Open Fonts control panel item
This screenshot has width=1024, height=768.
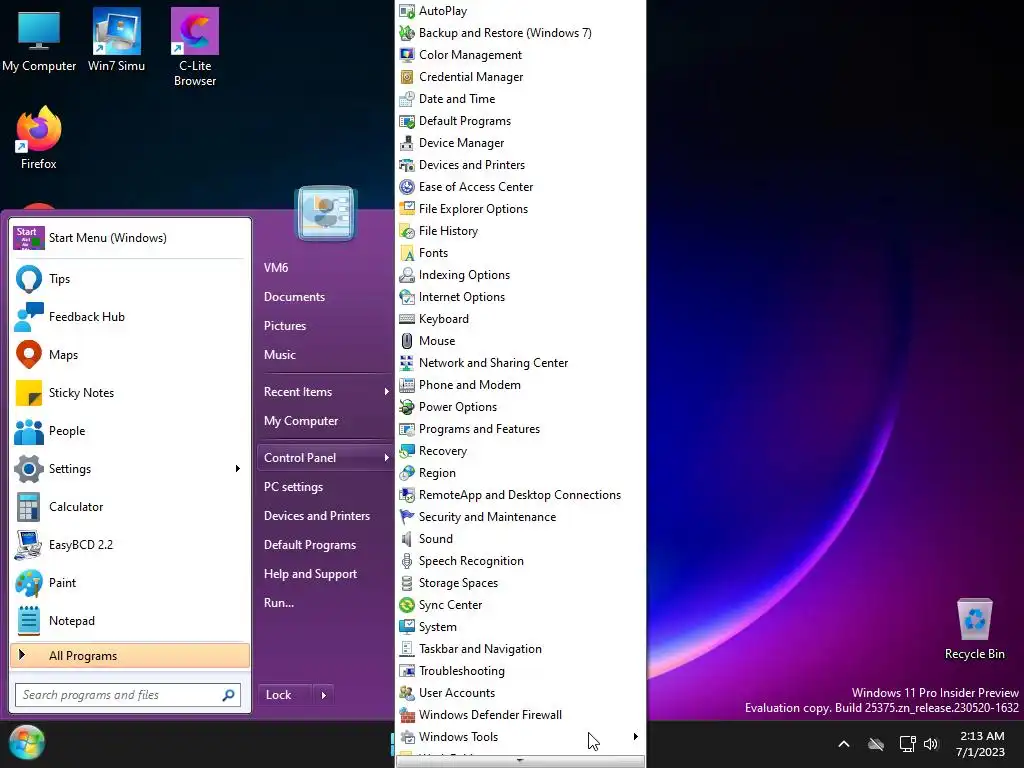pos(520,253)
